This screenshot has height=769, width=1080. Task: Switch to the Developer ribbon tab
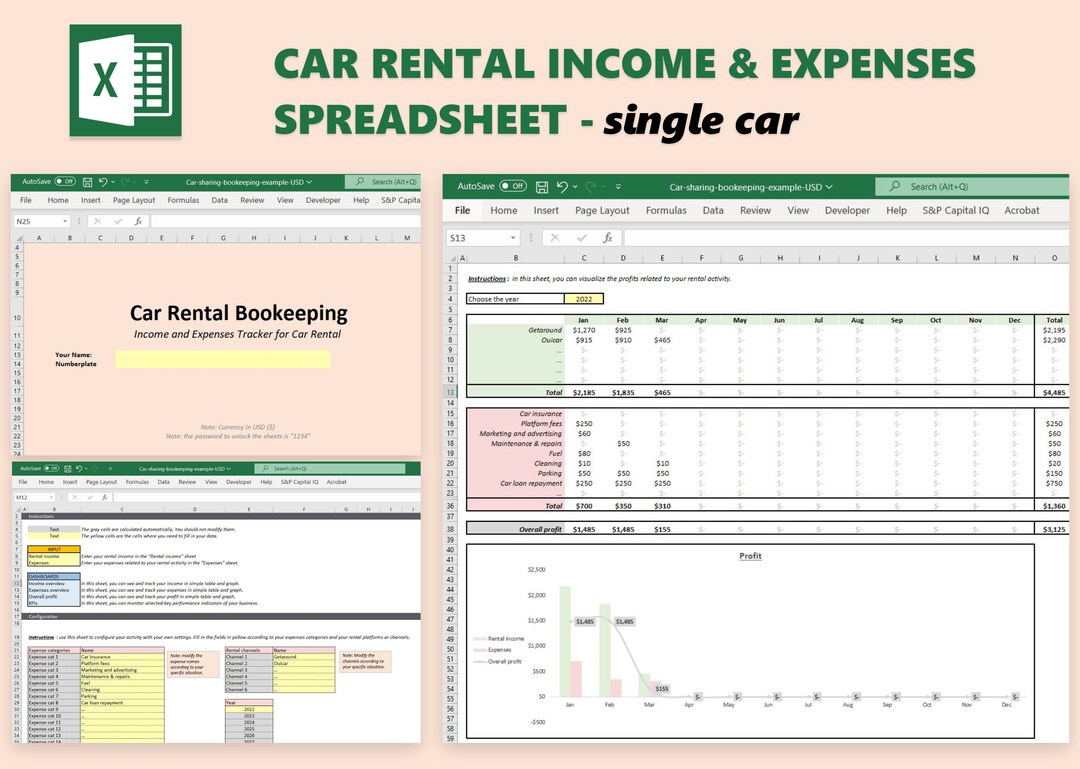pyautogui.click(x=847, y=210)
